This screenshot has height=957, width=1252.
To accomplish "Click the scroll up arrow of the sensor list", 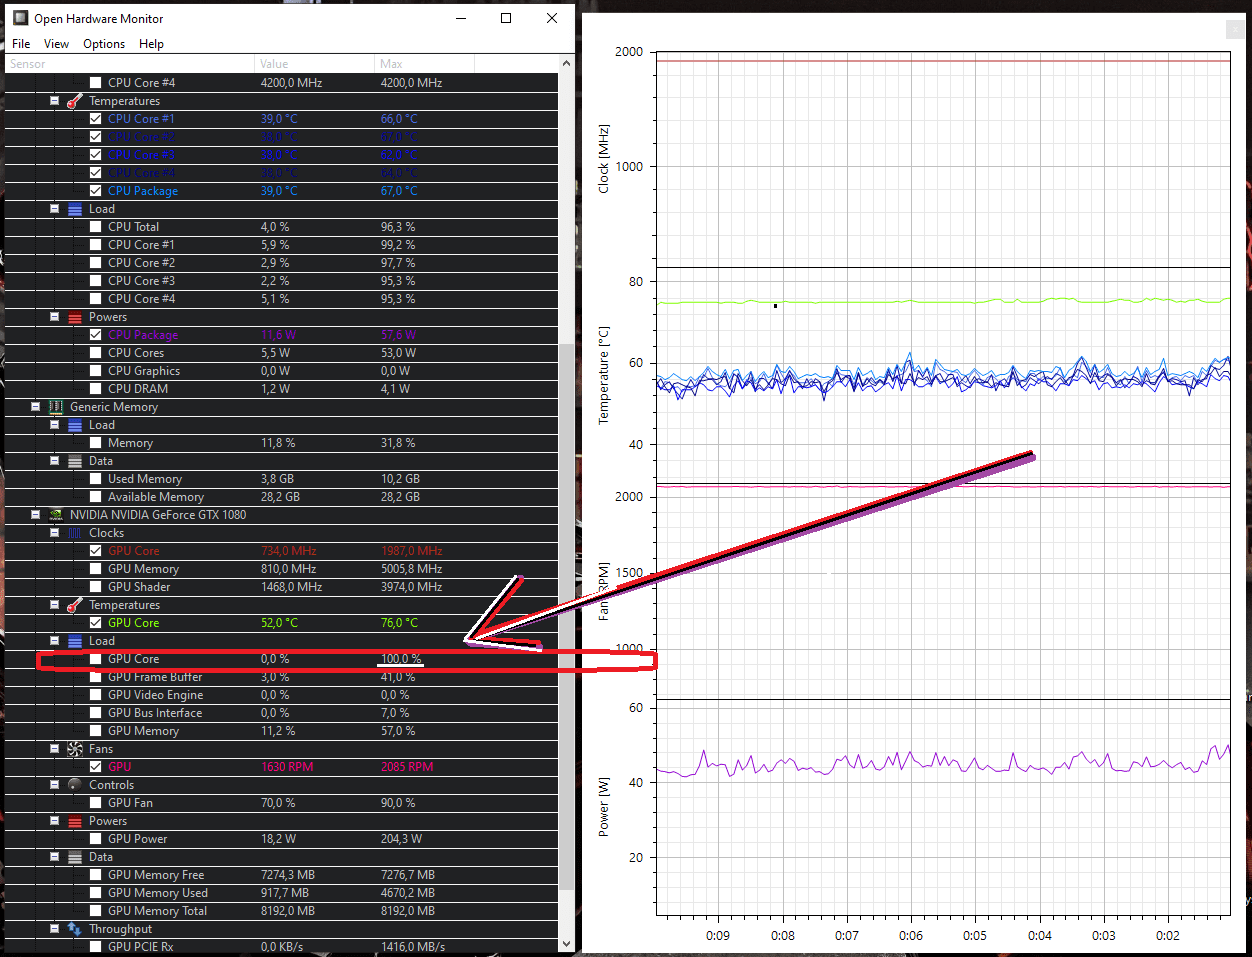I will pyautogui.click(x=567, y=64).
